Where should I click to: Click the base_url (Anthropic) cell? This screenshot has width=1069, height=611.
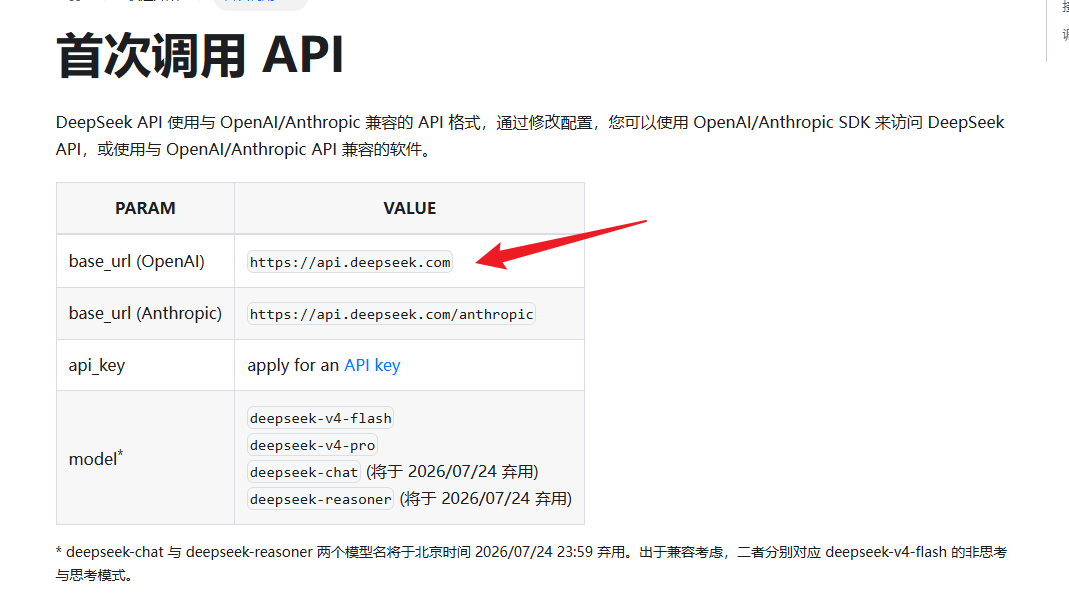click(x=145, y=314)
